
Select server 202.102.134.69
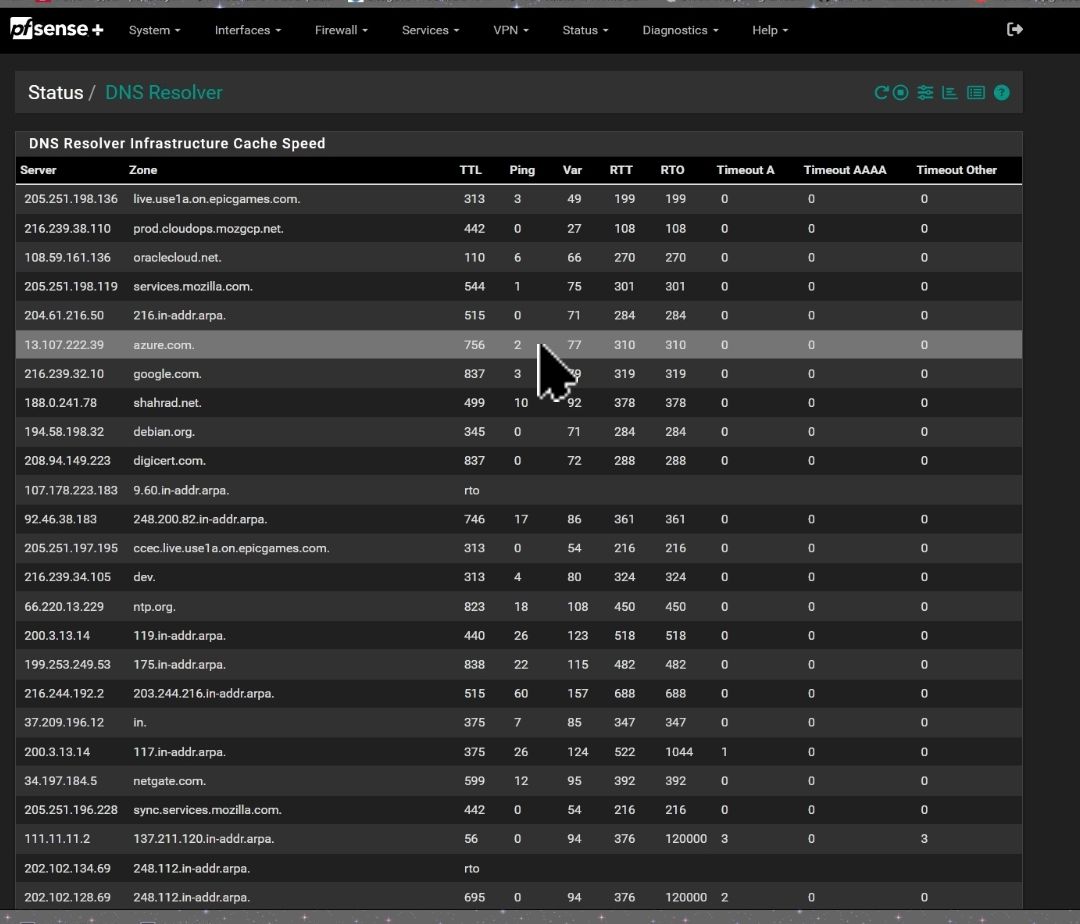click(x=68, y=868)
